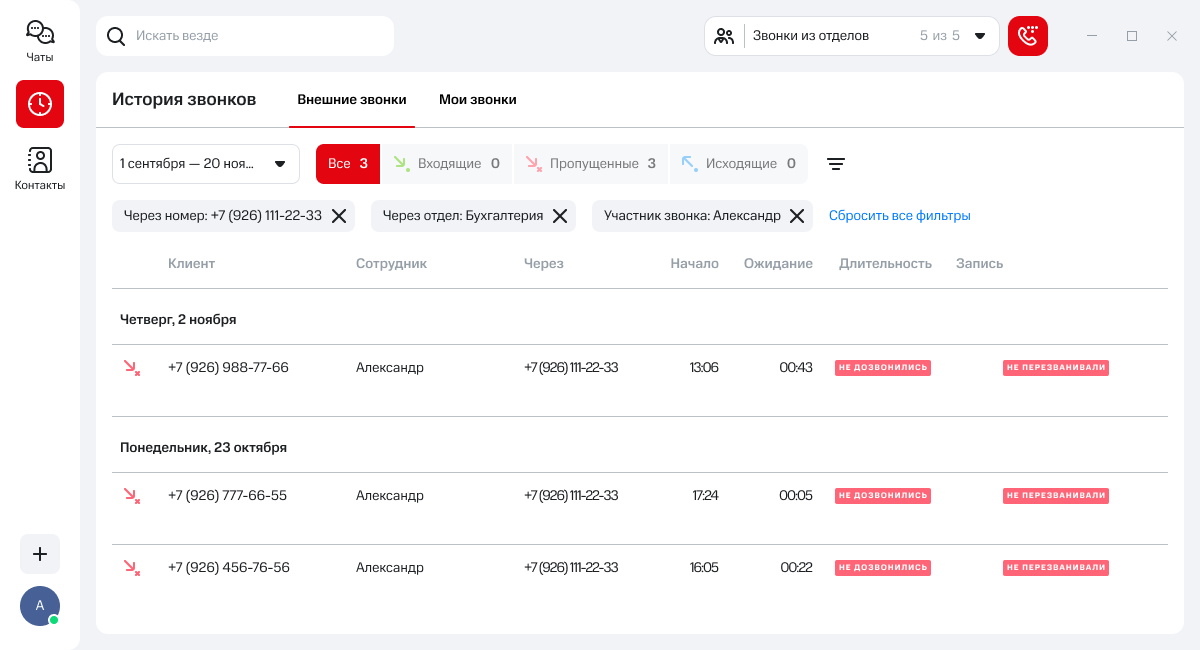This screenshot has width=1200, height=650.
Task: Click the missed call icon for +7 (926) 988-77-66
Action: pos(131,368)
